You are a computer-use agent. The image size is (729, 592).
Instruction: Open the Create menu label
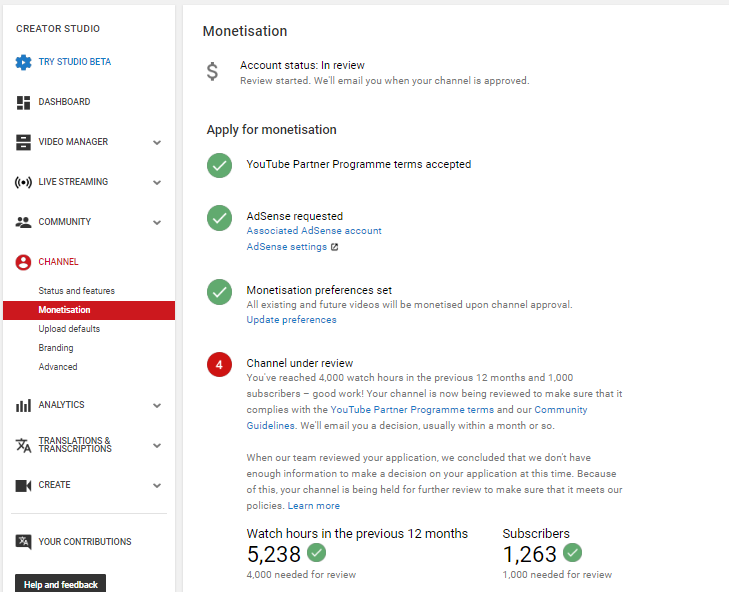tap(54, 485)
